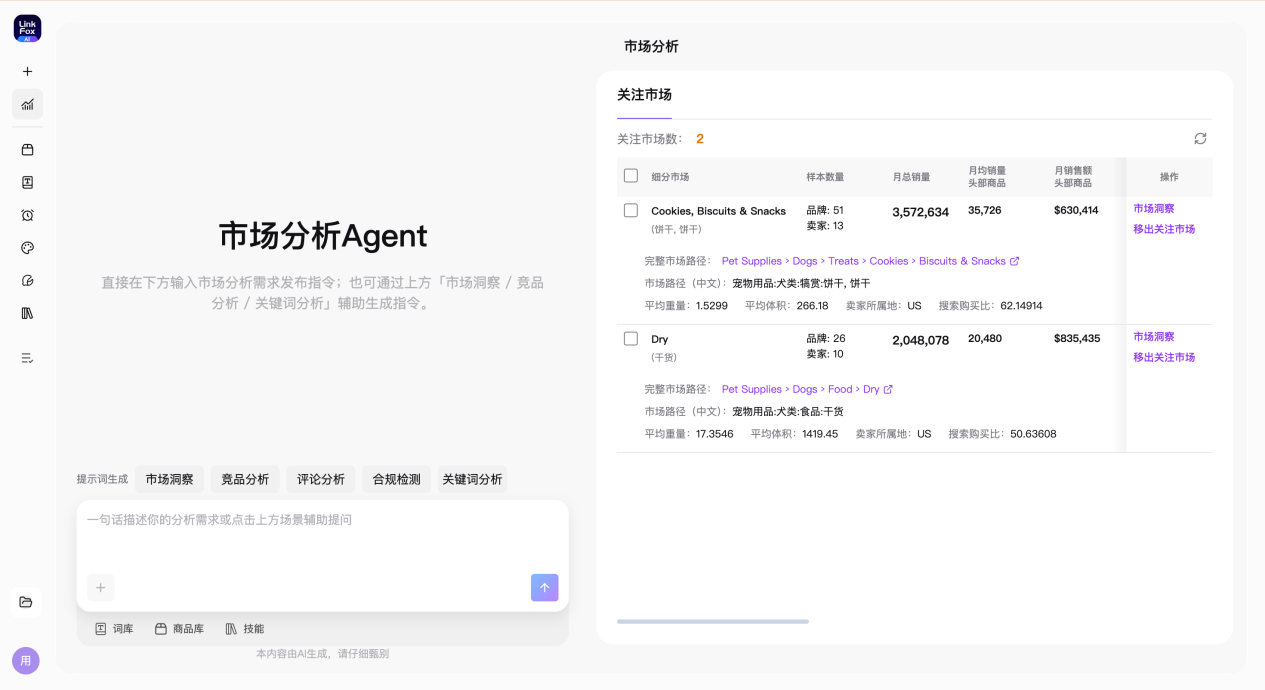1265x690 pixels.
Task: Check the Cookies, Biscuits & Snacks row checkbox
Action: pos(630,210)
